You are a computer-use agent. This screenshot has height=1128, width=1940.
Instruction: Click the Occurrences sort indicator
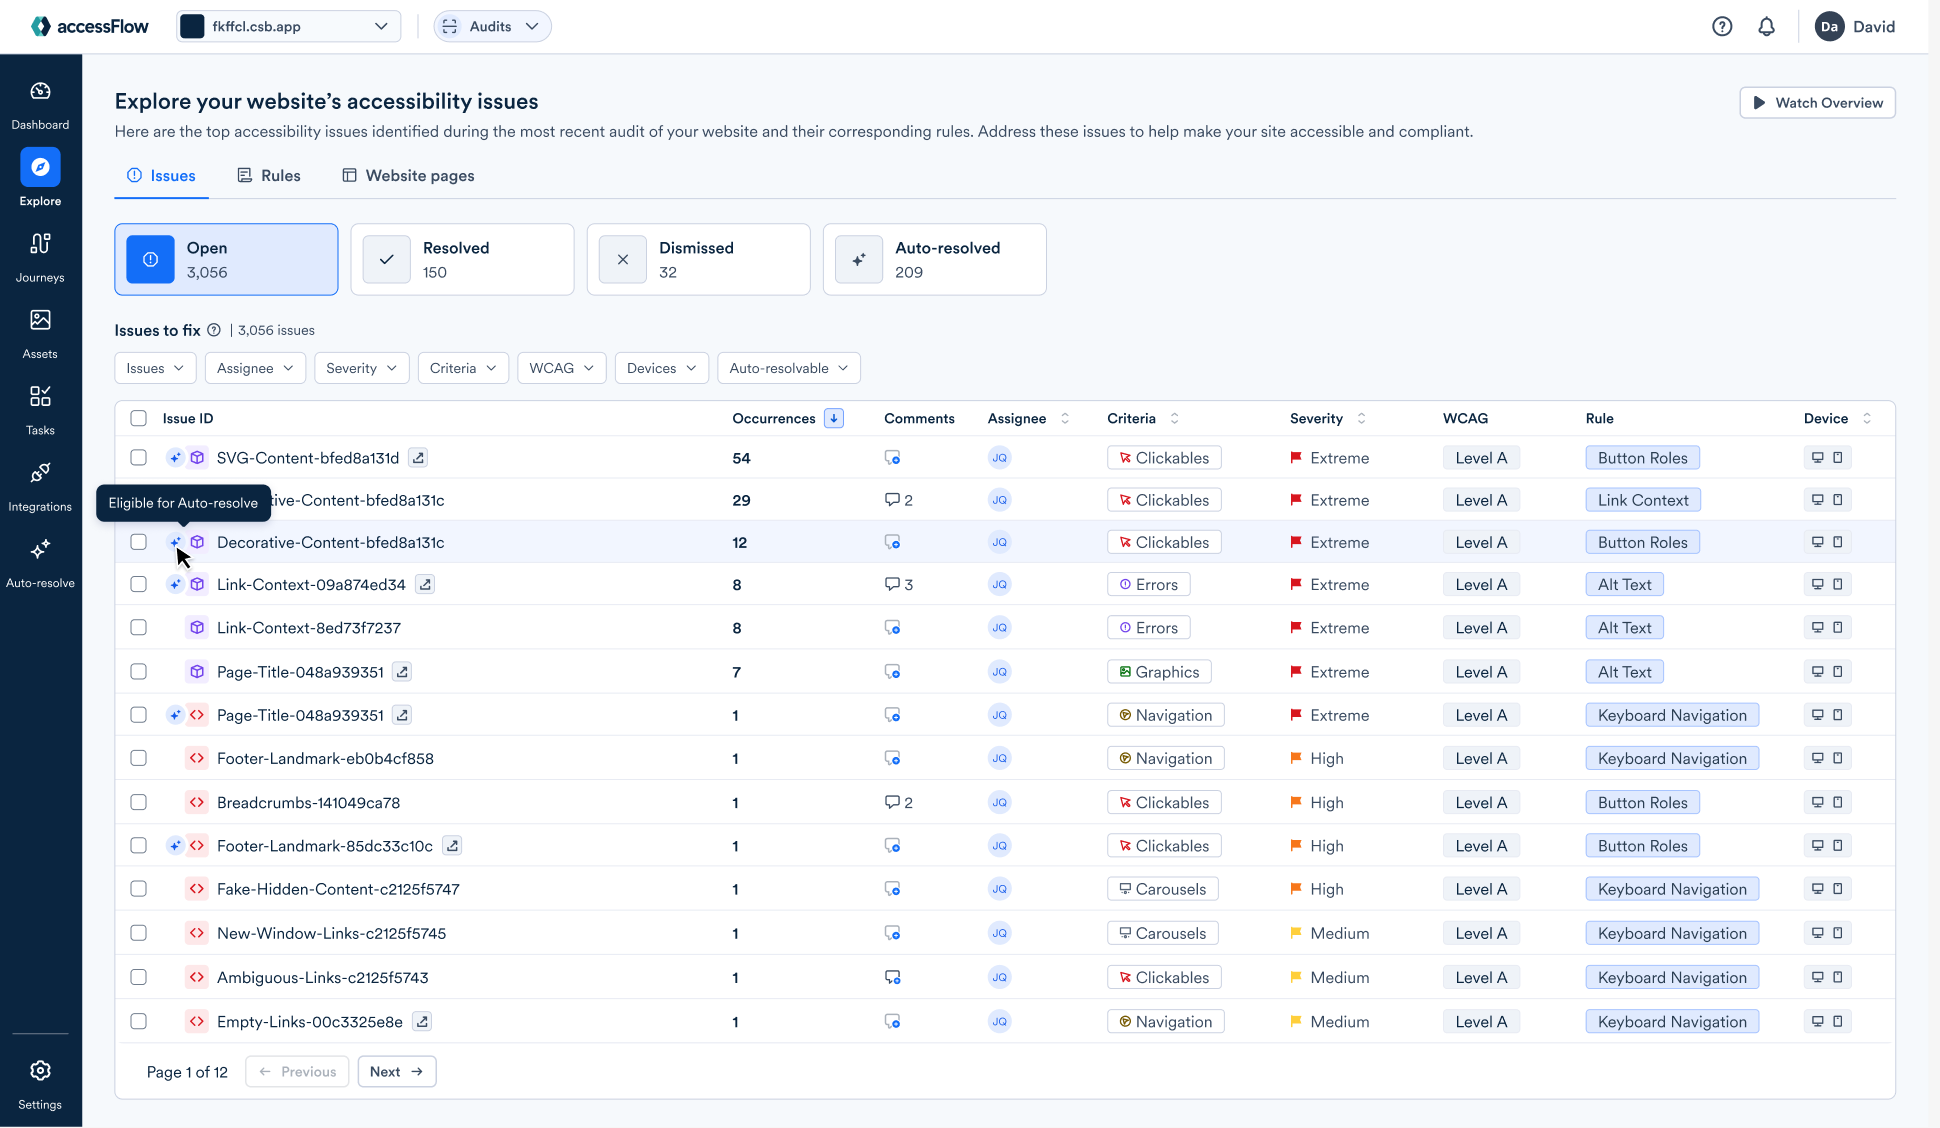point(834,418)
